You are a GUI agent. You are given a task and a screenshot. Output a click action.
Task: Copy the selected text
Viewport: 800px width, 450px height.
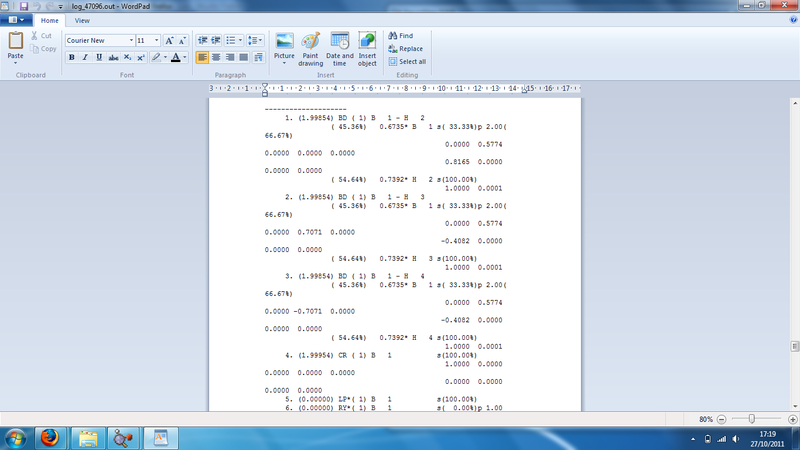pos(43,49)
